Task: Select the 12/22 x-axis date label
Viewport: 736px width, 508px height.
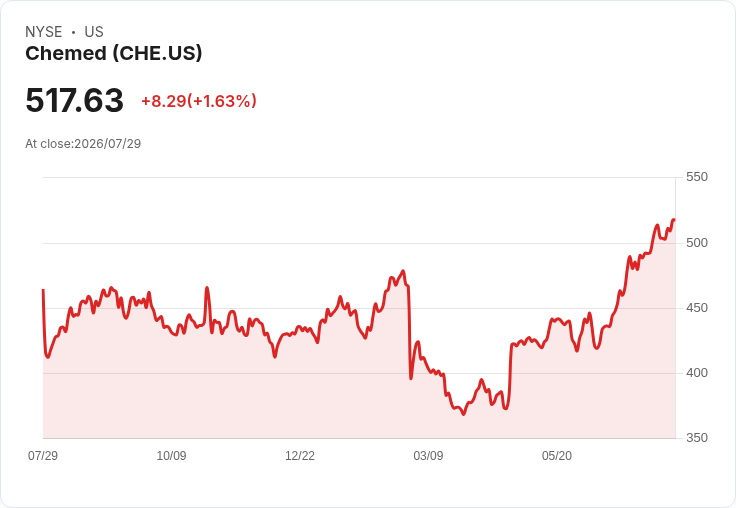Action: (300, 455)
